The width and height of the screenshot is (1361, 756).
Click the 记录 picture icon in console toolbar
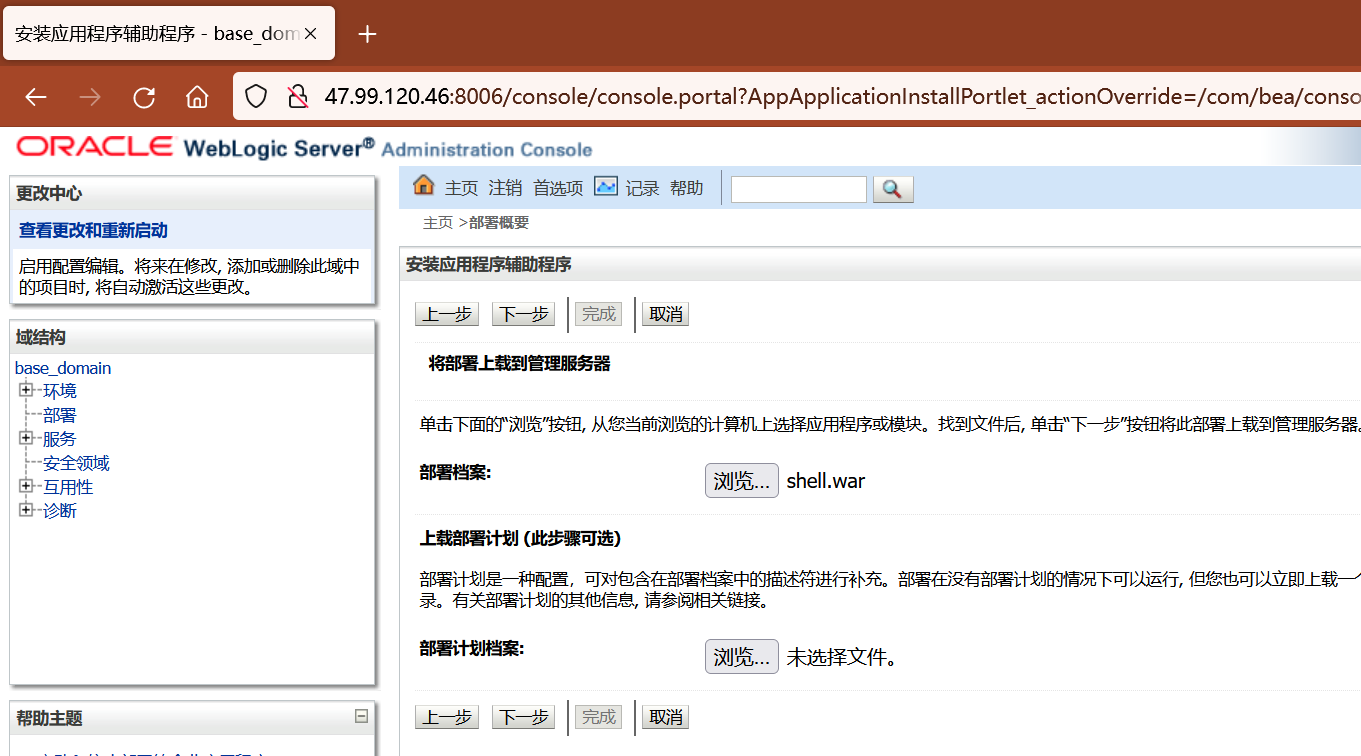(x=606, y=185)
